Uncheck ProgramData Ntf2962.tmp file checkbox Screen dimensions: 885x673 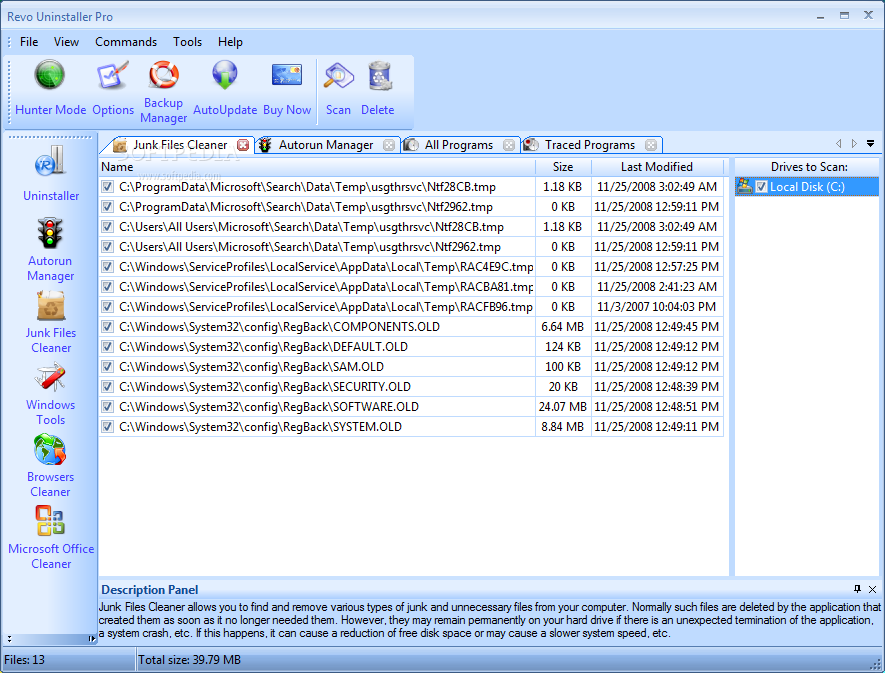click(x=107, y=207)
